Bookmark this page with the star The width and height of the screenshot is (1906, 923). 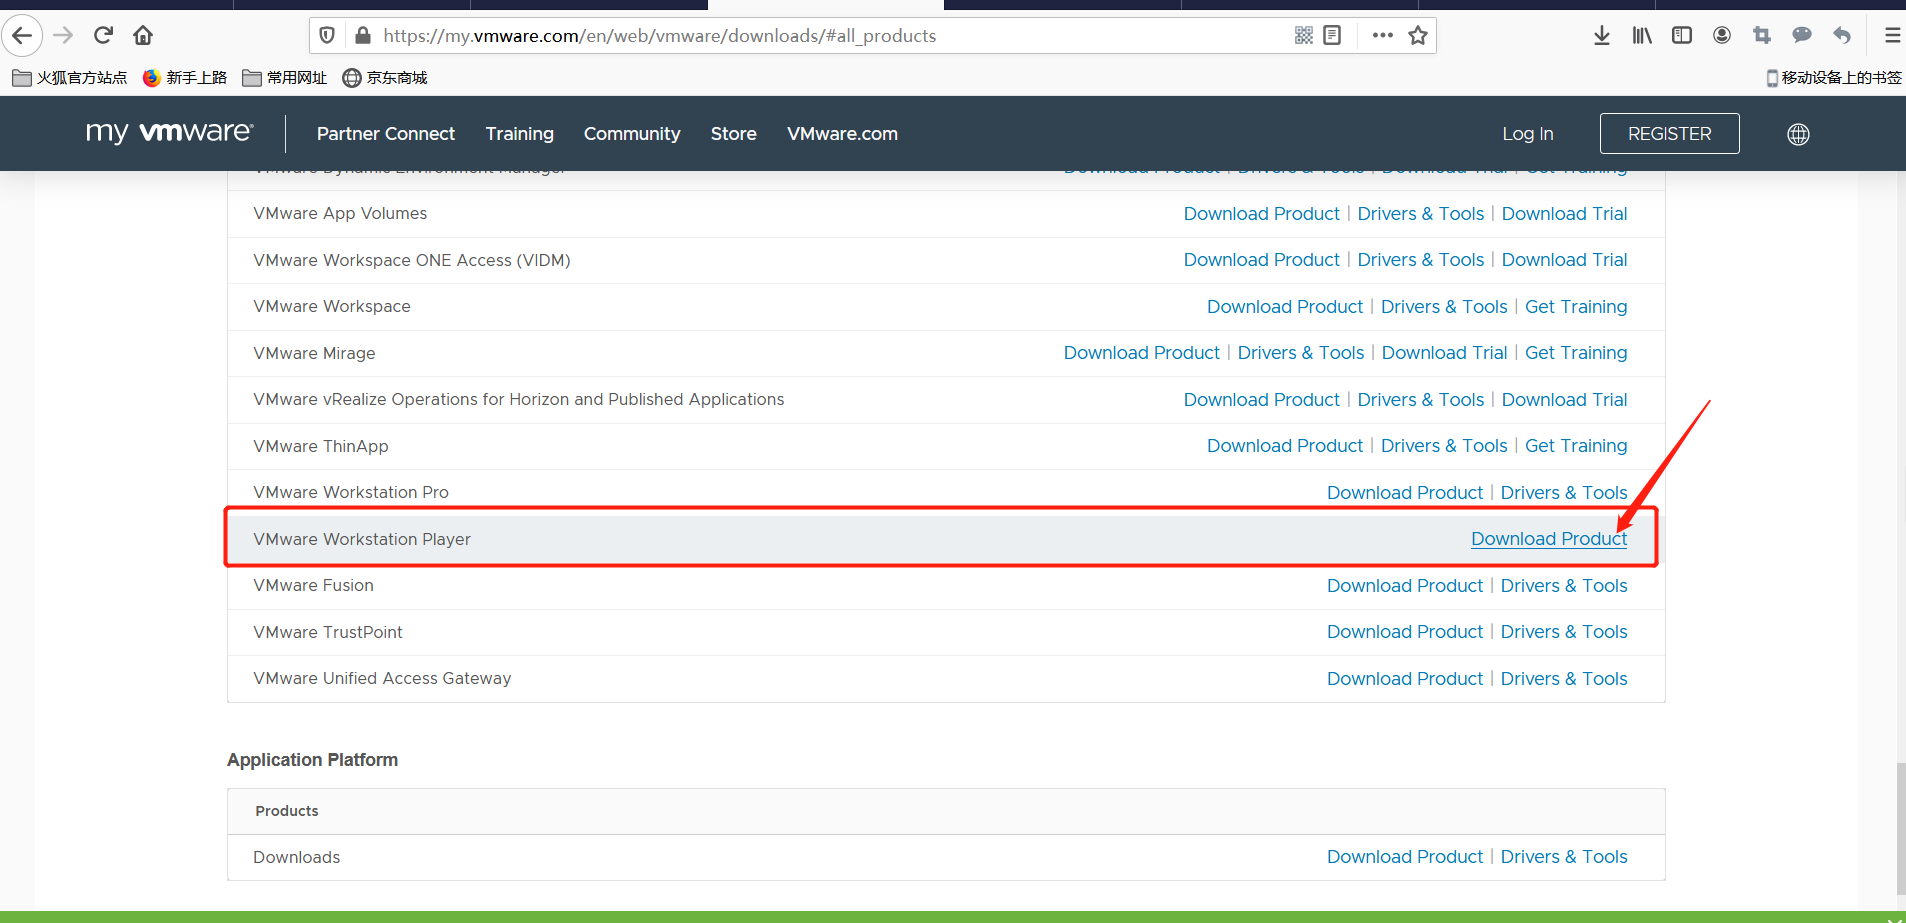click(x=1418, y=36)
